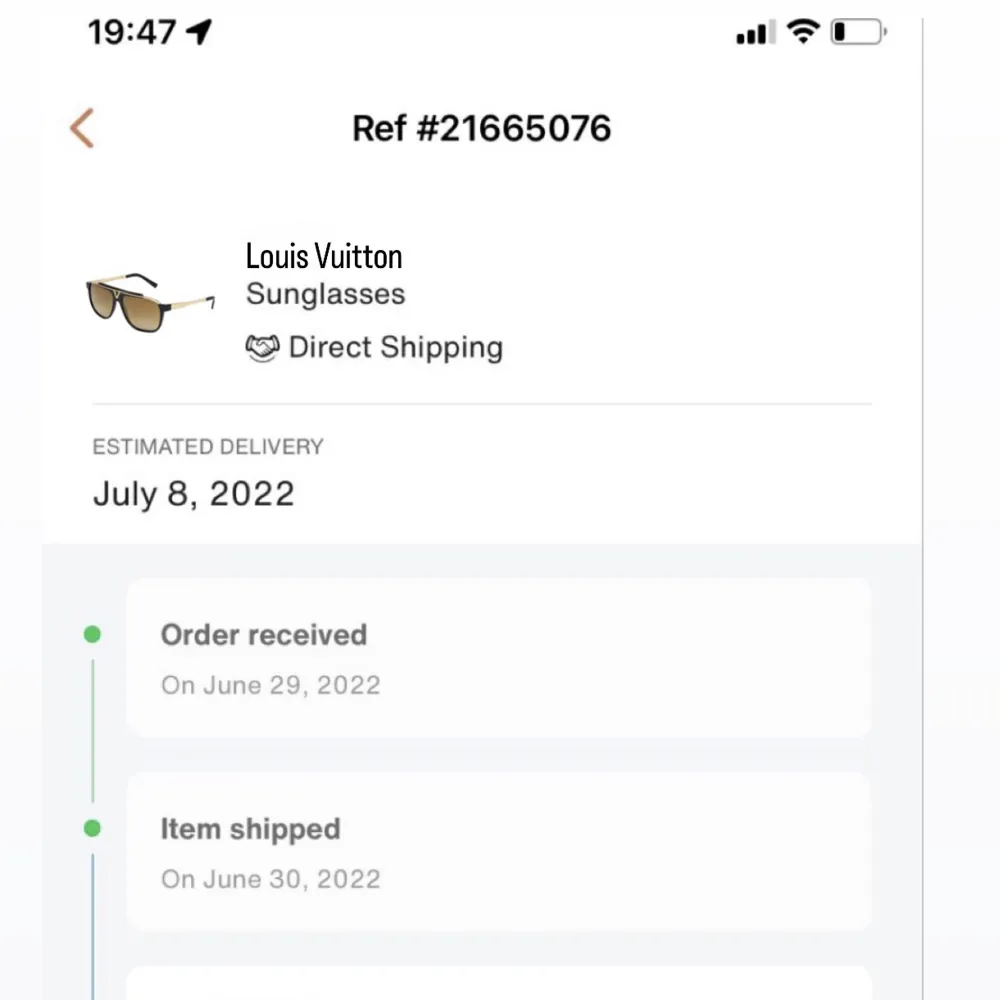The image size is (1000, 1000).
Task: Tap the Direct Shipping label
Action: pyautogui.click(x=395, y=348)
